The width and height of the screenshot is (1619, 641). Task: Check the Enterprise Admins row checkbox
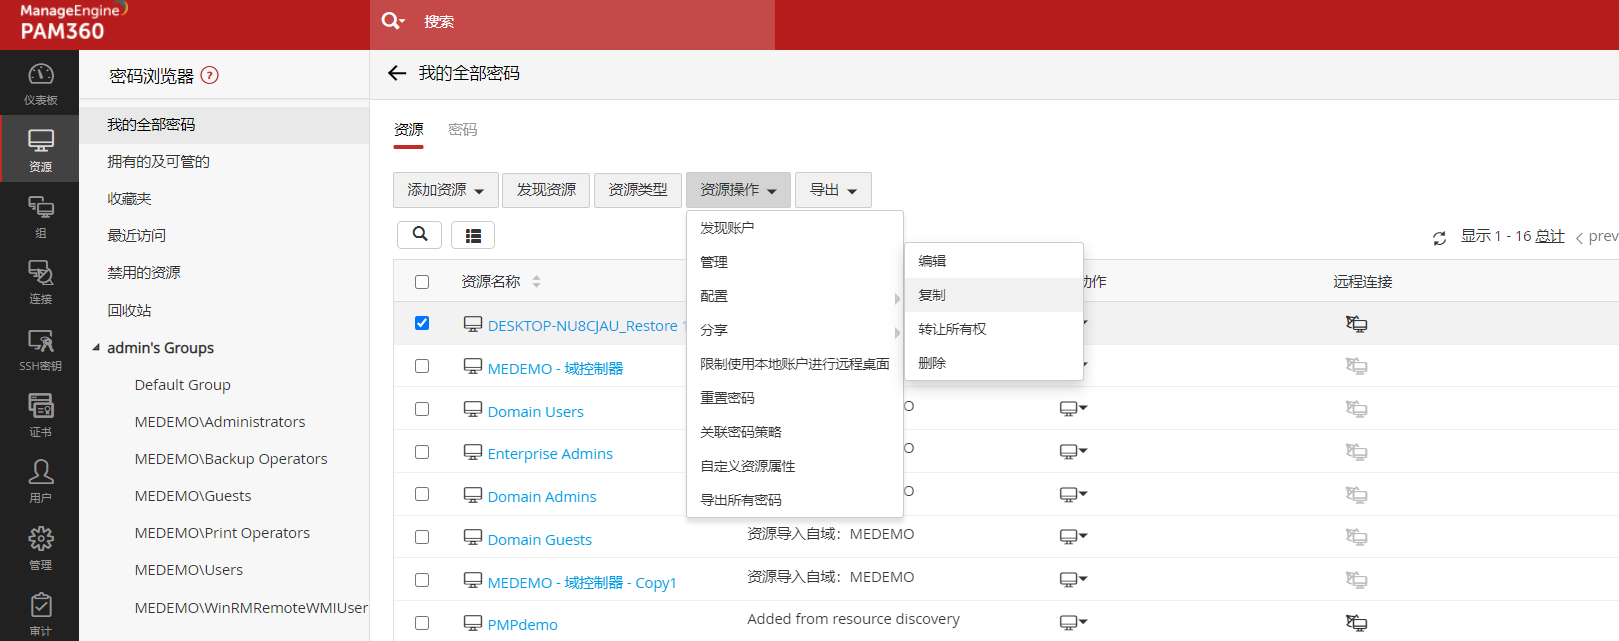point(422,452)
